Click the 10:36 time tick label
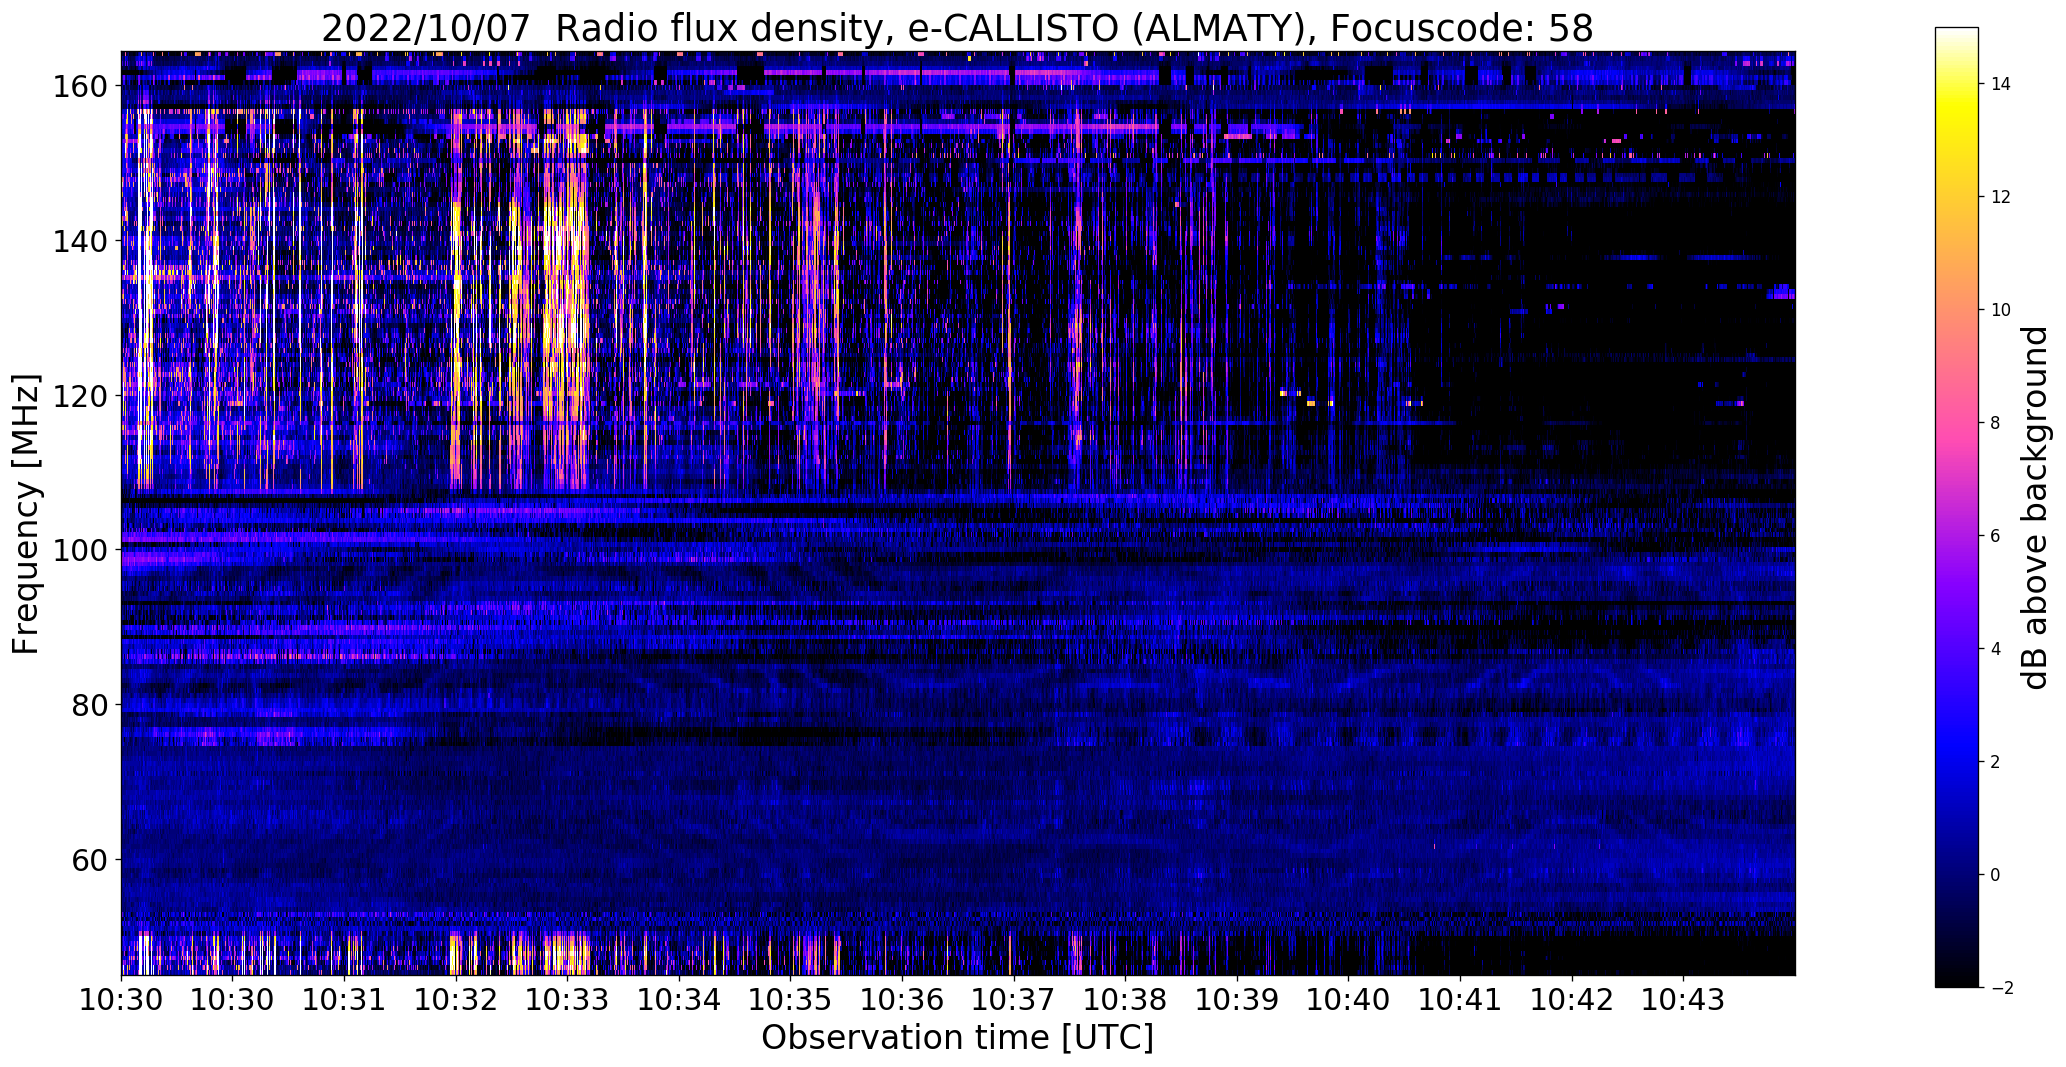Screen dimensions: 2066x1067 click(x=903, y=1000)
